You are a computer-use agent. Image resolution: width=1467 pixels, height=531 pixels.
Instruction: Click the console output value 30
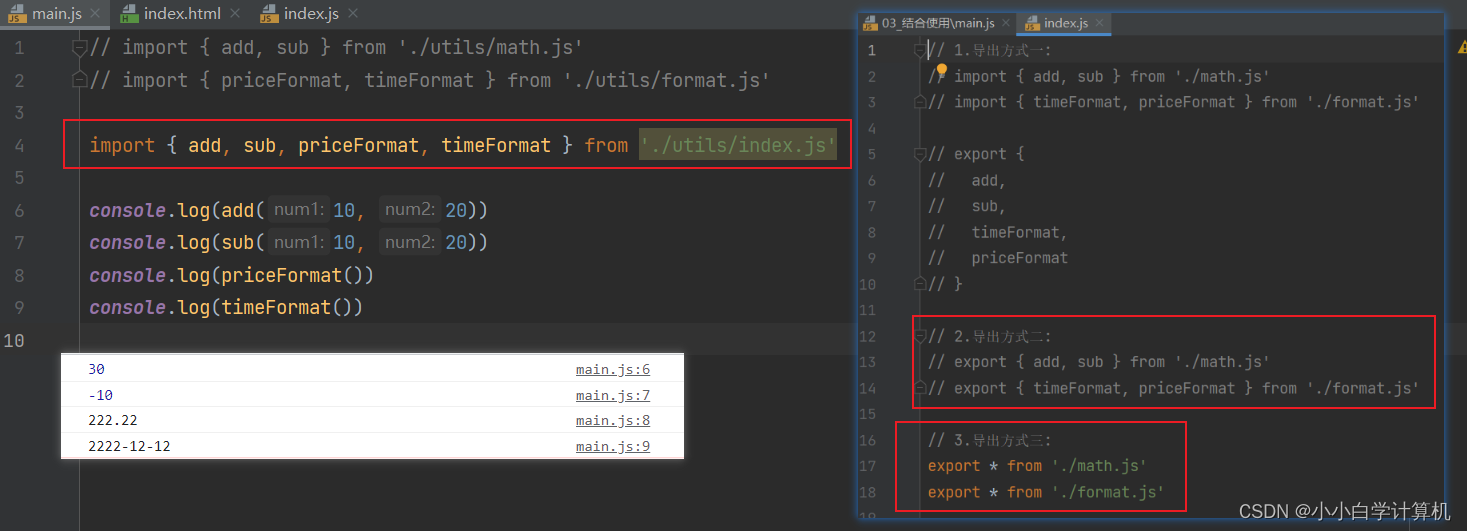click(x=96, y=369)
